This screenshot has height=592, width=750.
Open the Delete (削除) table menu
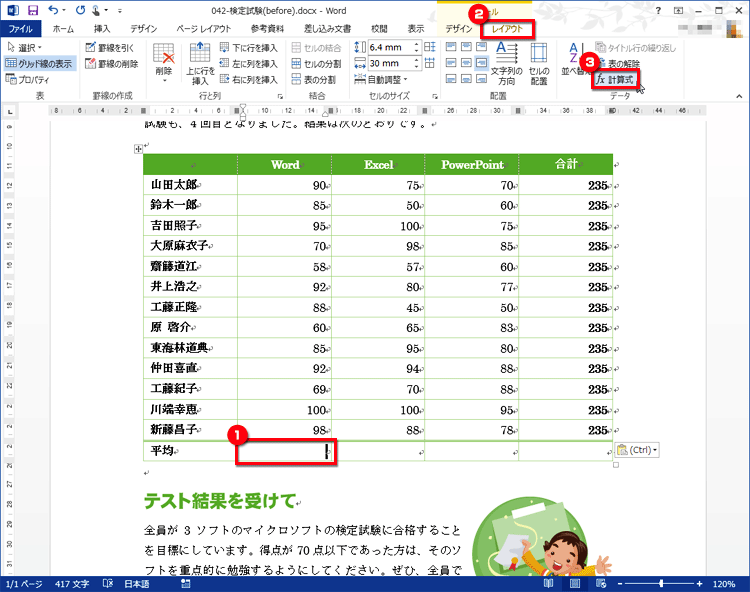click(x=164, y=63)
